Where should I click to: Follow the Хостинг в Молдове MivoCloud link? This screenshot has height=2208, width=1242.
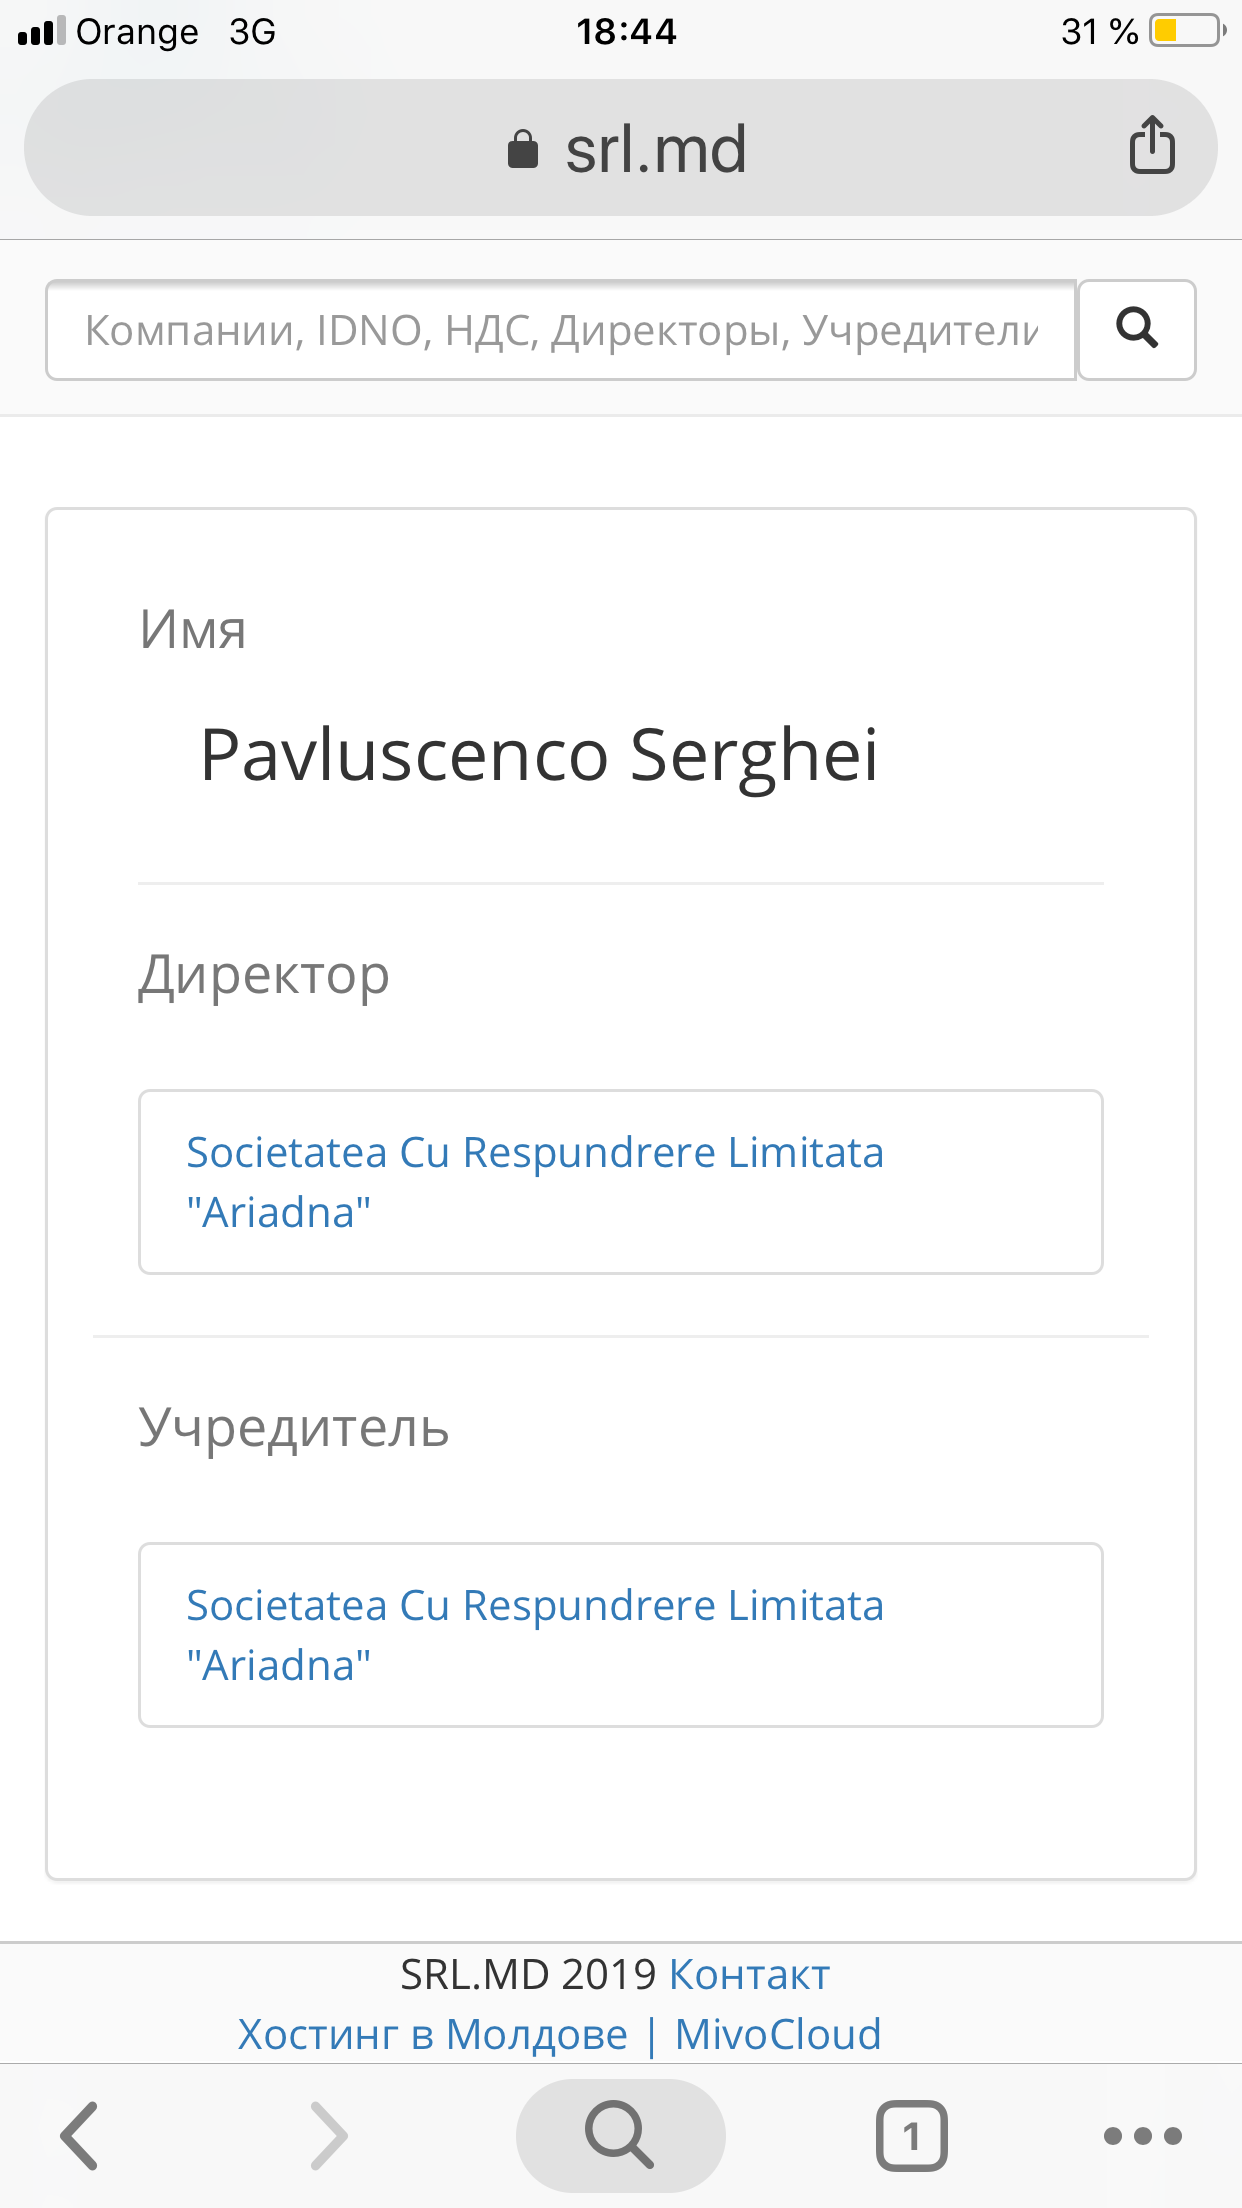559,2034
